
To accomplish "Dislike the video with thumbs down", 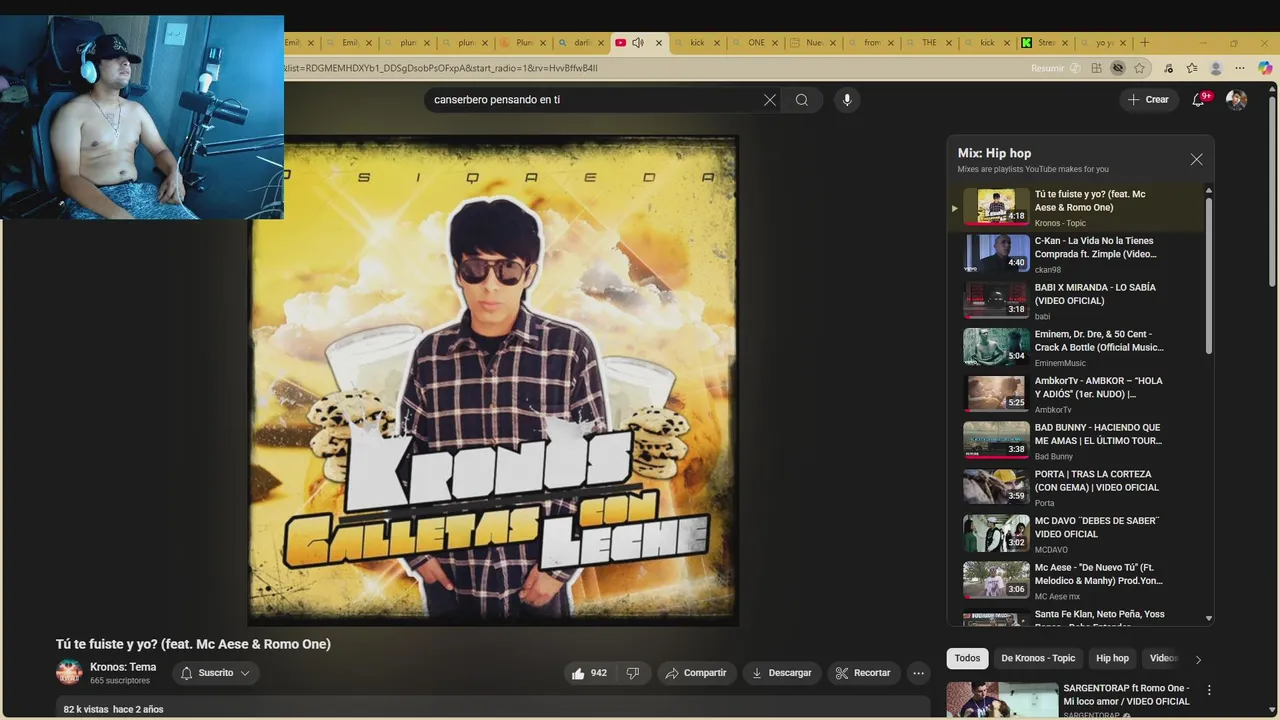I will point(632,673).
